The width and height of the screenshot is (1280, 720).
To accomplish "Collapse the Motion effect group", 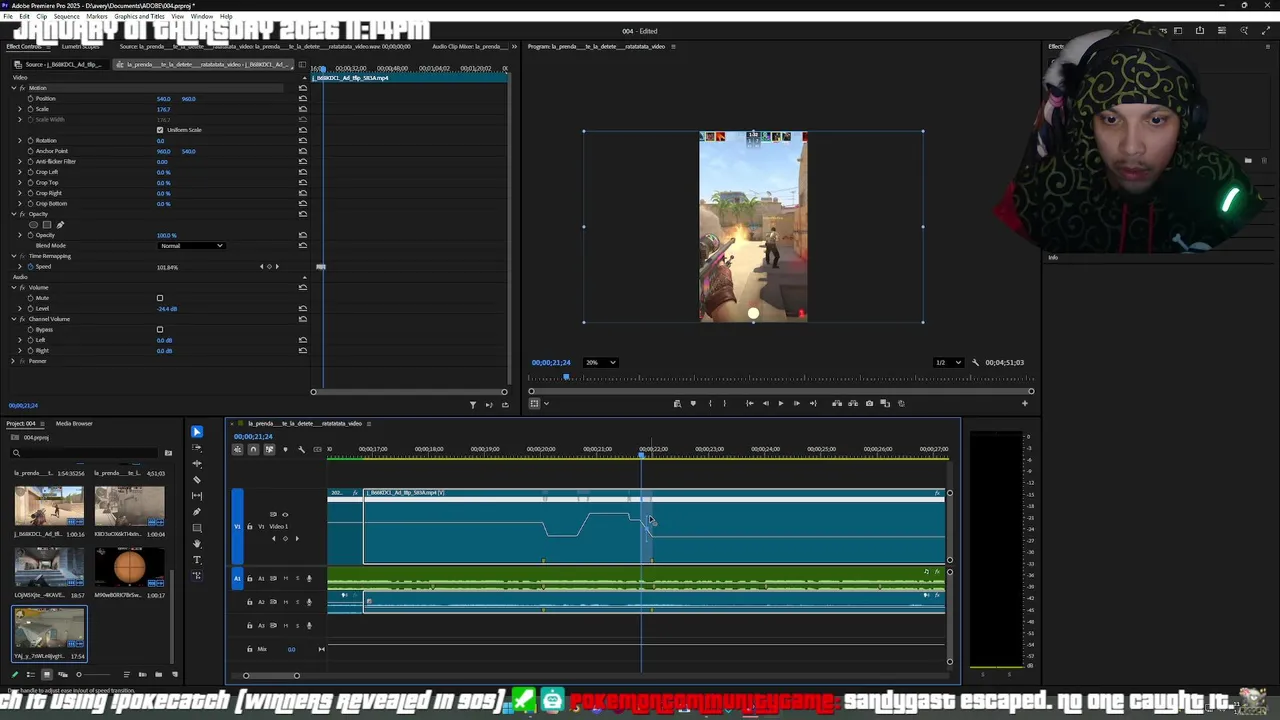I will tap(14, 88).
